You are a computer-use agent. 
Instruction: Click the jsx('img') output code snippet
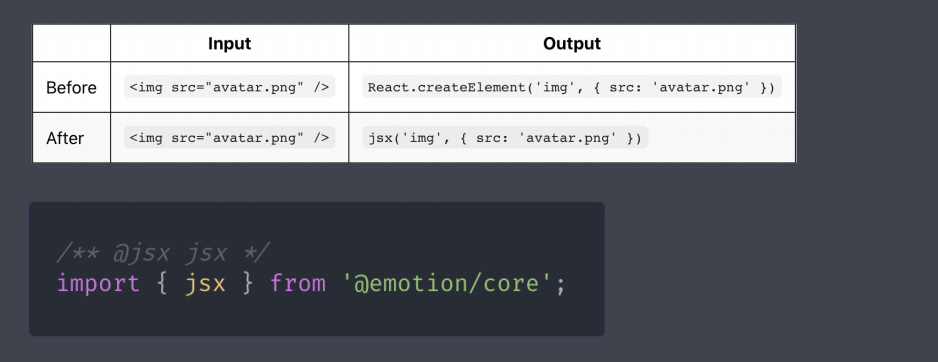click(x=505, y=138)
